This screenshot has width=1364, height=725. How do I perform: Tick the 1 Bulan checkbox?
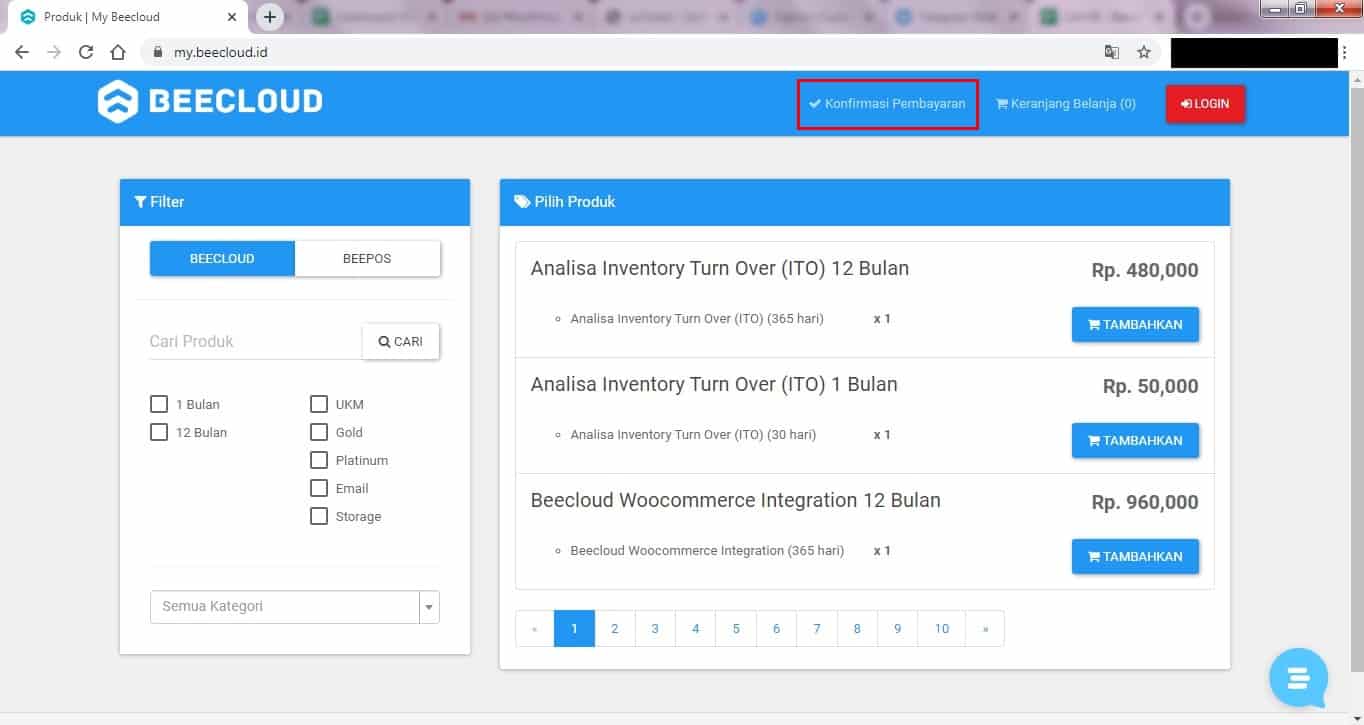(159, 404)
